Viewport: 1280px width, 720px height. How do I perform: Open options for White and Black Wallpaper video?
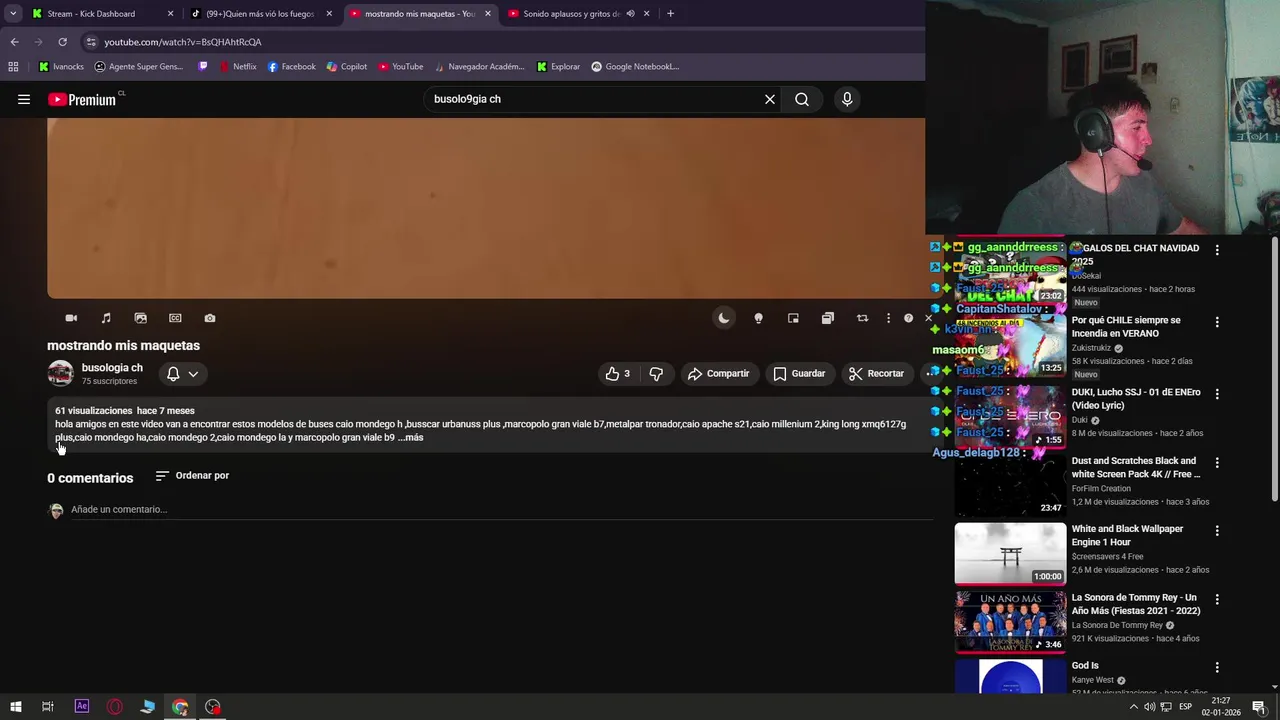(x=1217, y=531)
